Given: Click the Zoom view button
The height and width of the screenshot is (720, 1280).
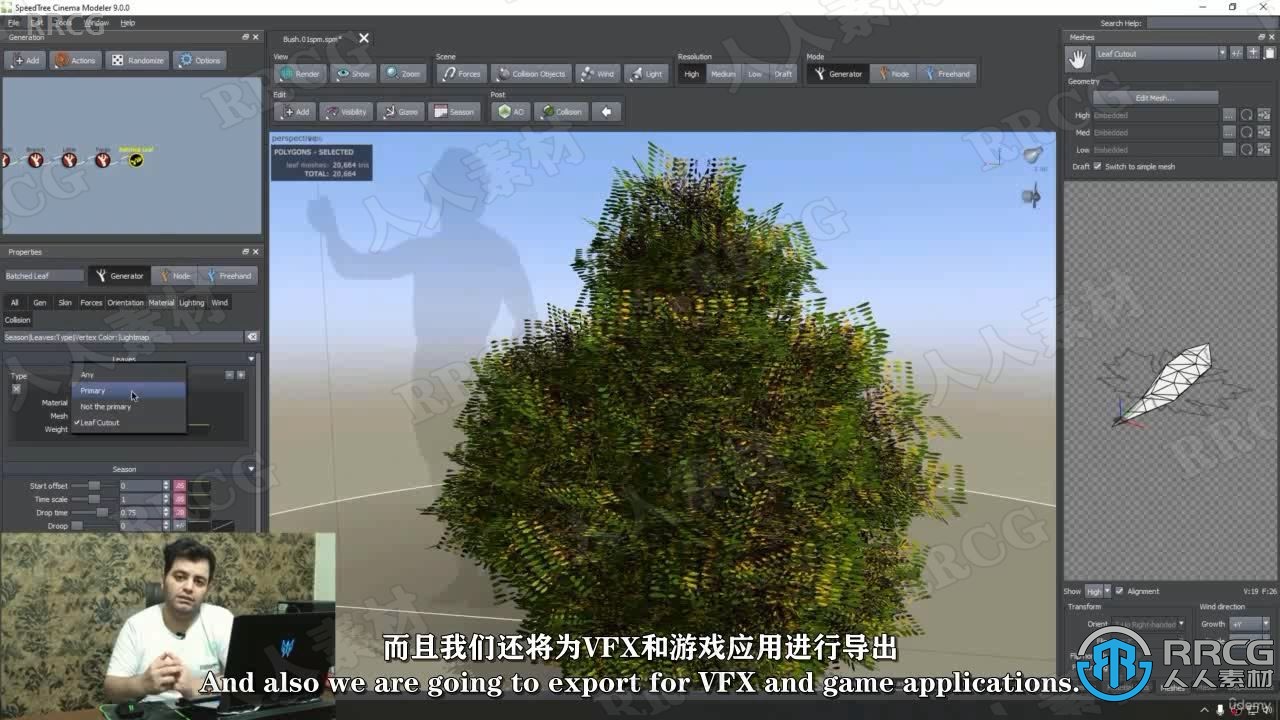Looking at the screenshot, I should (x=403, y=74).
